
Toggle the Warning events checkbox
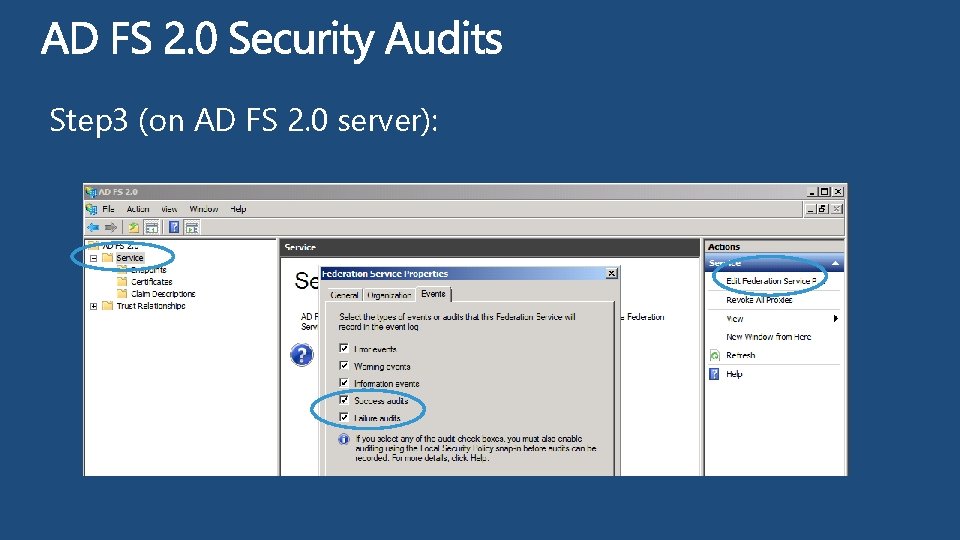344,366
